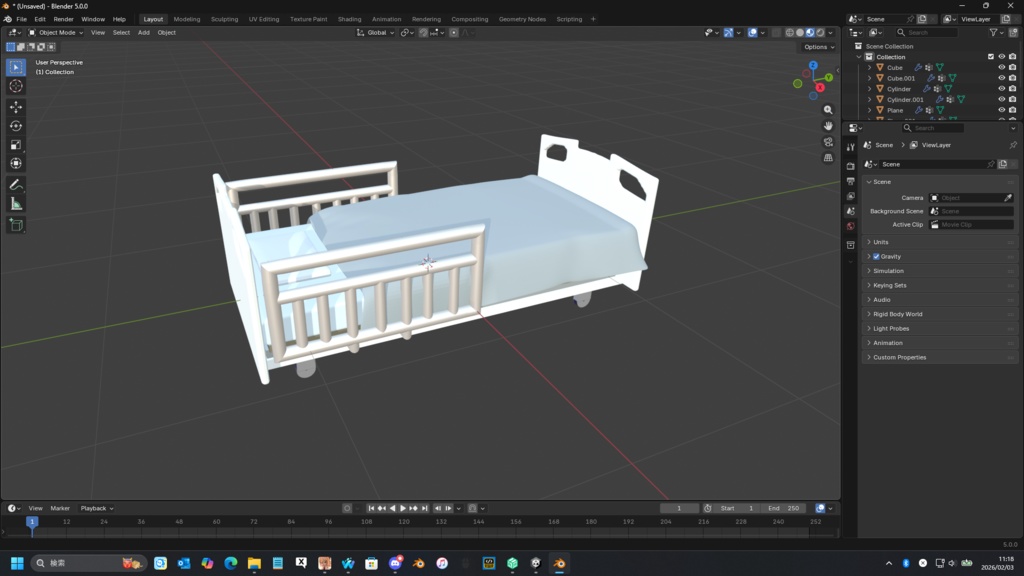Open the Render menu
This screenshot has height=576, width=1024.
tap(63, 18)
